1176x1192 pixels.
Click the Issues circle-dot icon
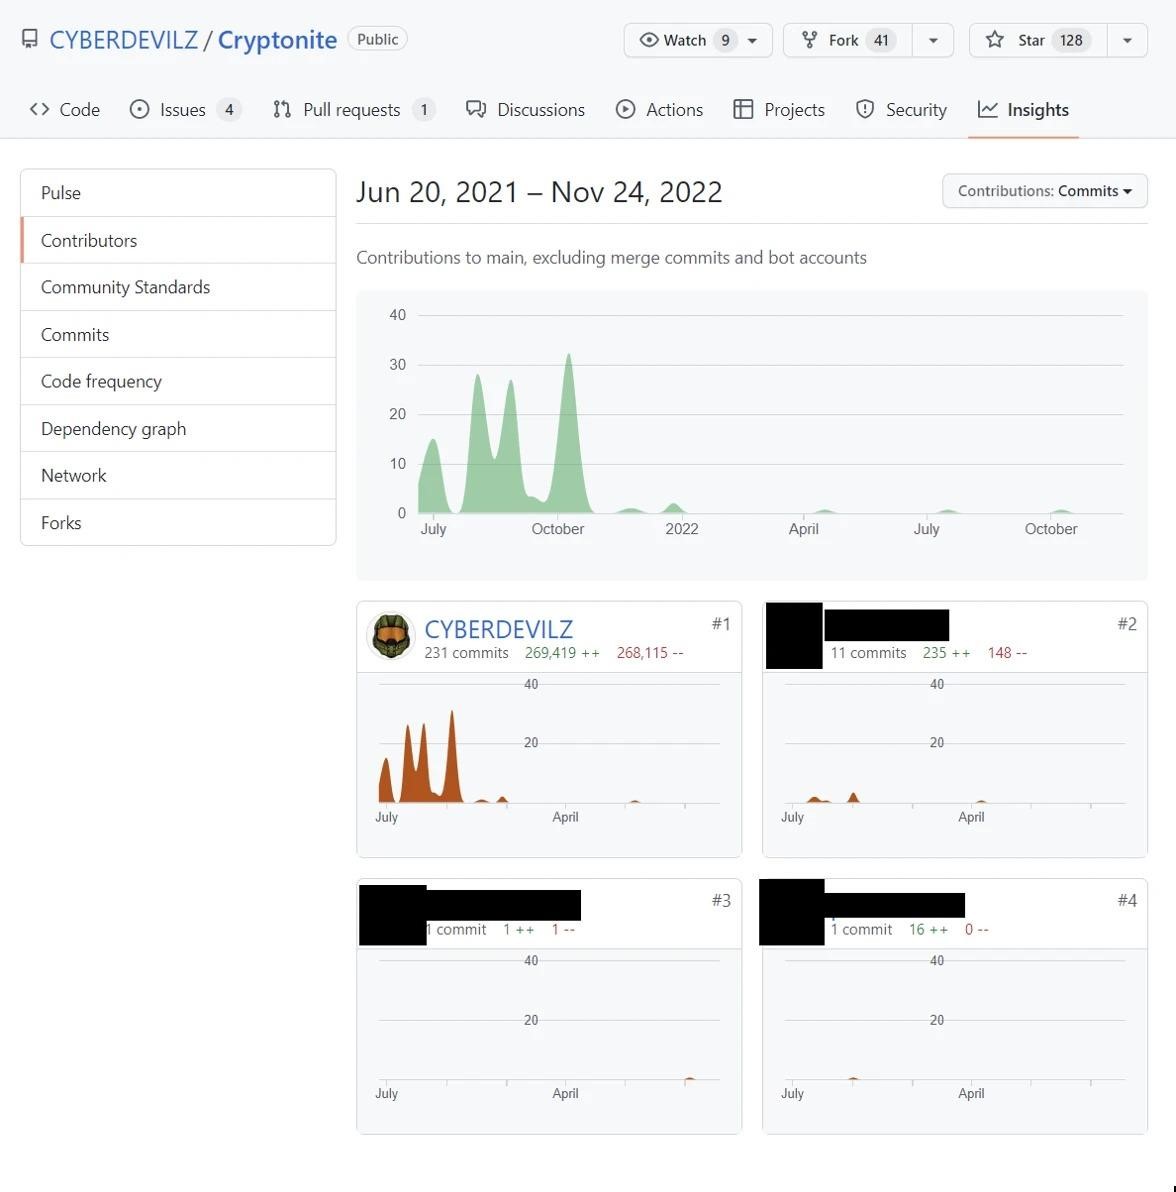[x=139, y=109]
